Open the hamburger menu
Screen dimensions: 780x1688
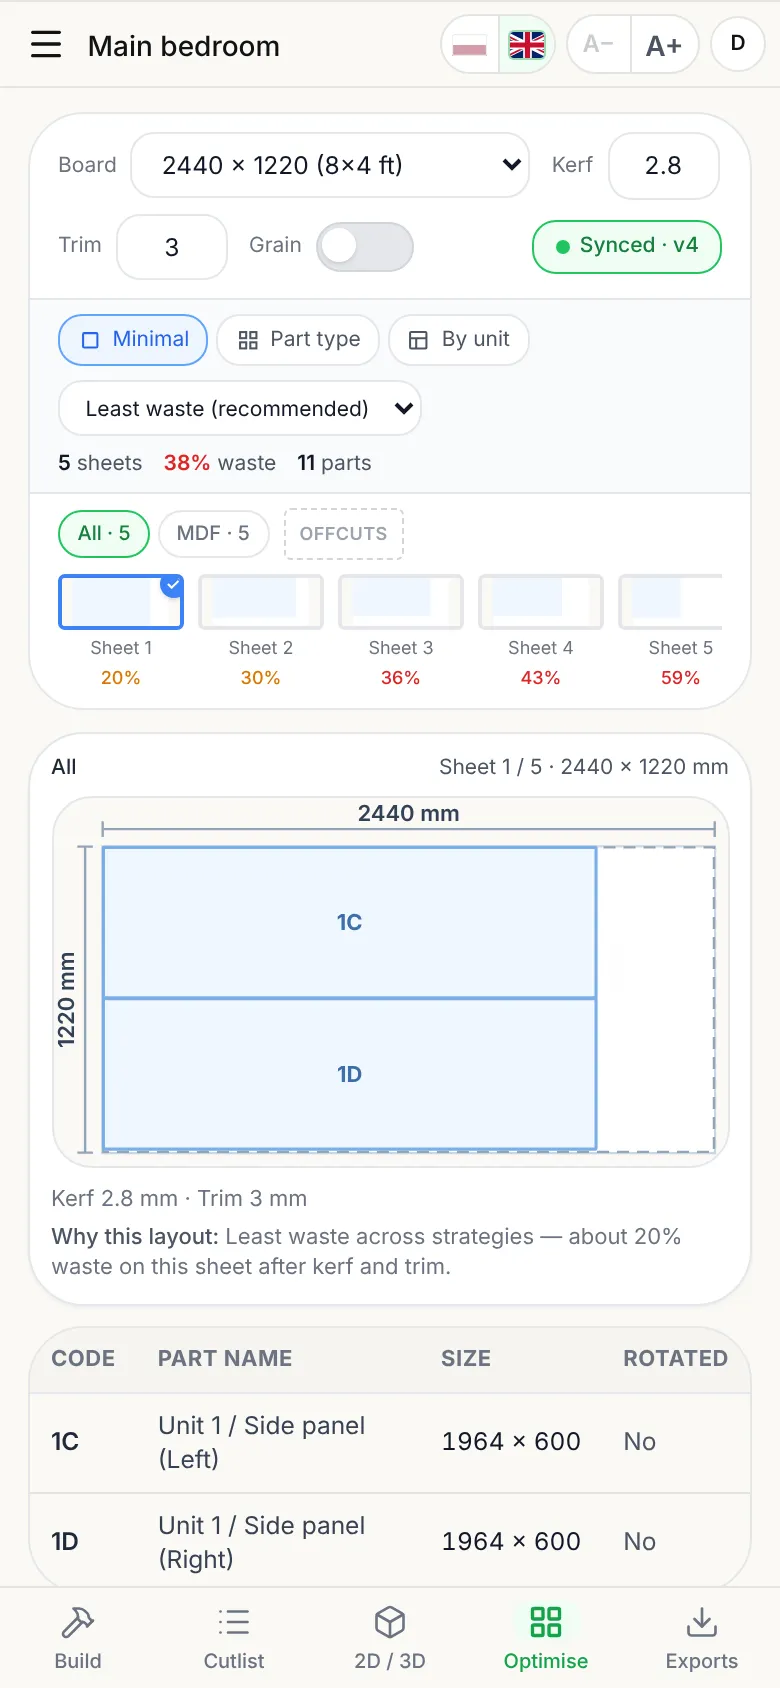(46, 45)
